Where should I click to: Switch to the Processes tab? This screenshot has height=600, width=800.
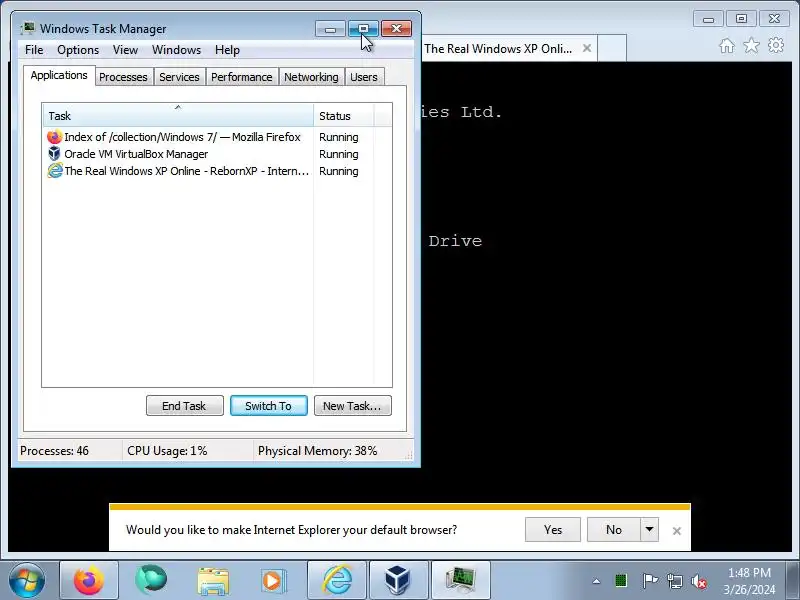123,77
